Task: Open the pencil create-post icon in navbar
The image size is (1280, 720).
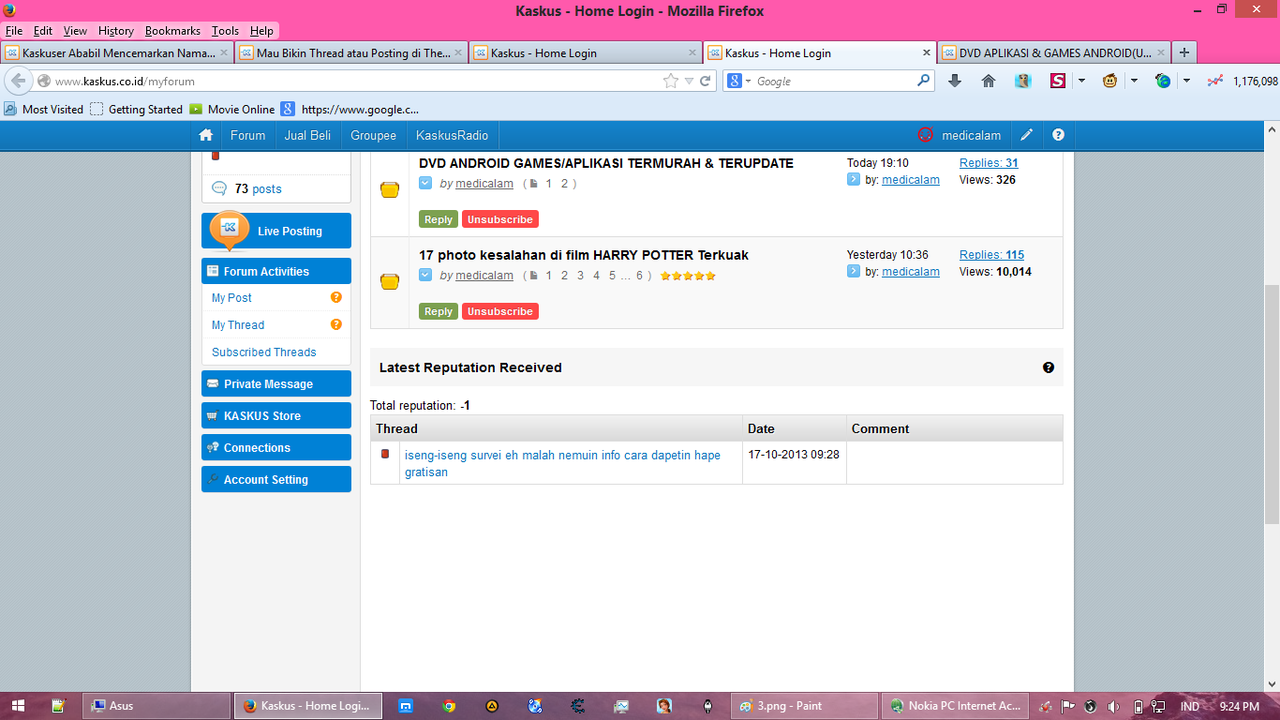Action: (x=1026, y=135)
